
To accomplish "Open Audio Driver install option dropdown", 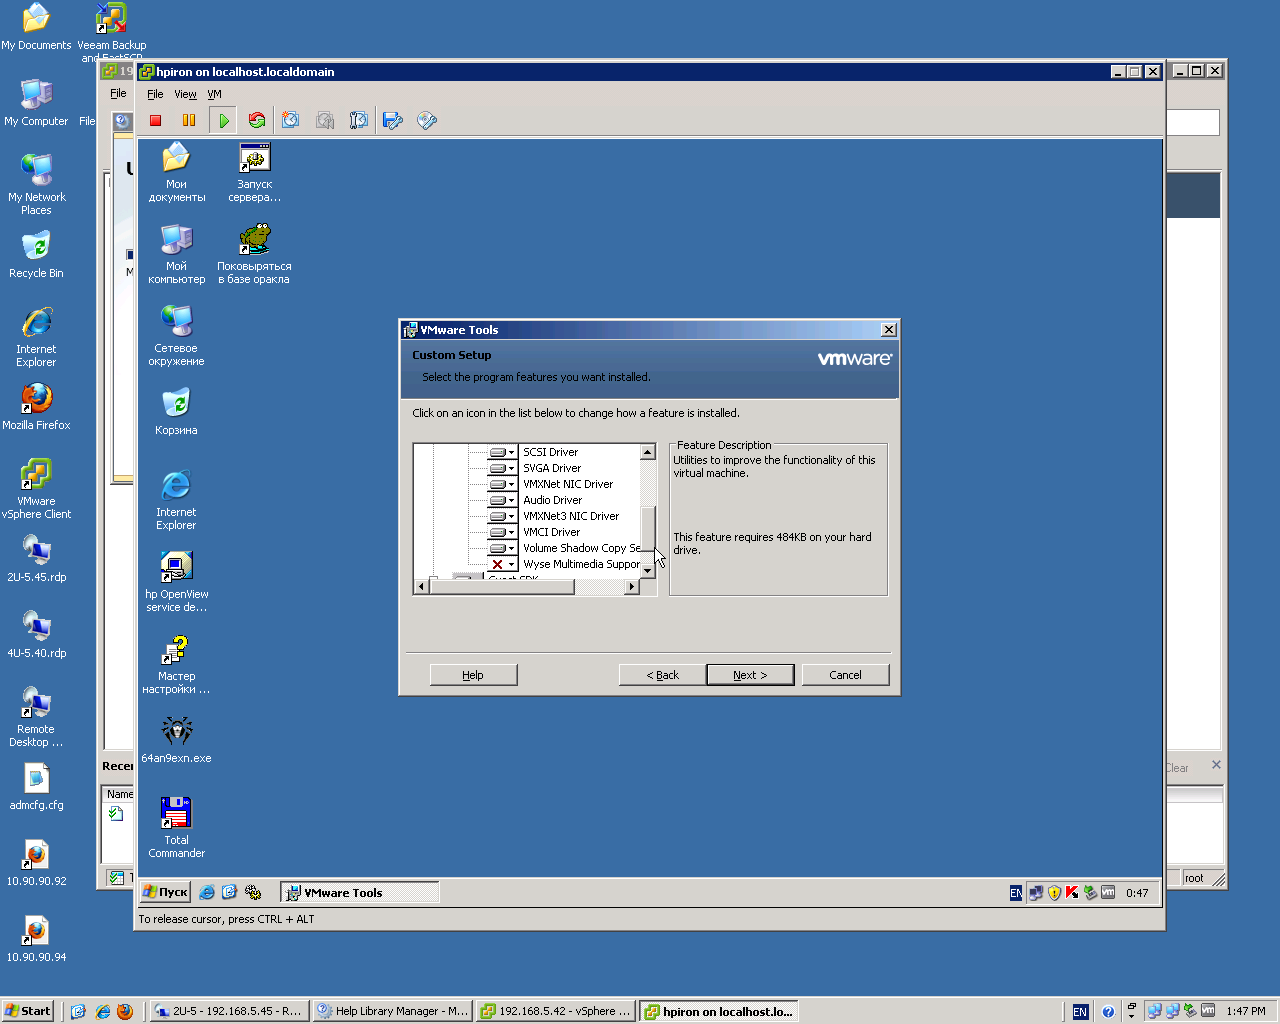I will pyautogui.click(x=502, y=500).
